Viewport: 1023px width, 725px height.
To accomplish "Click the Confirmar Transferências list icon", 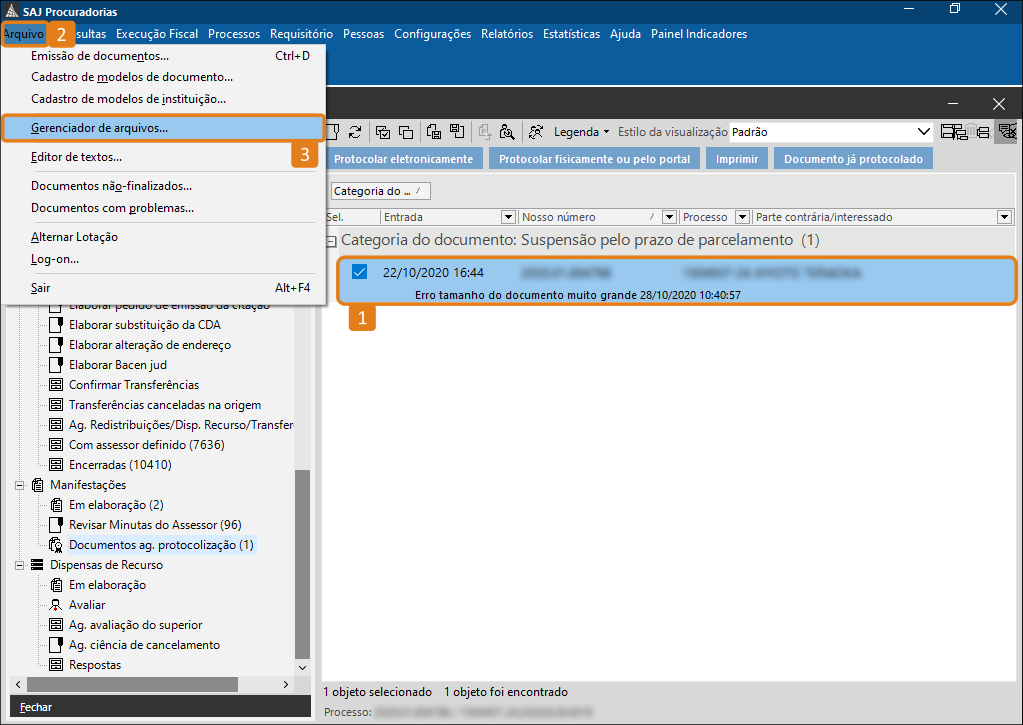I will tap(56, 385).
